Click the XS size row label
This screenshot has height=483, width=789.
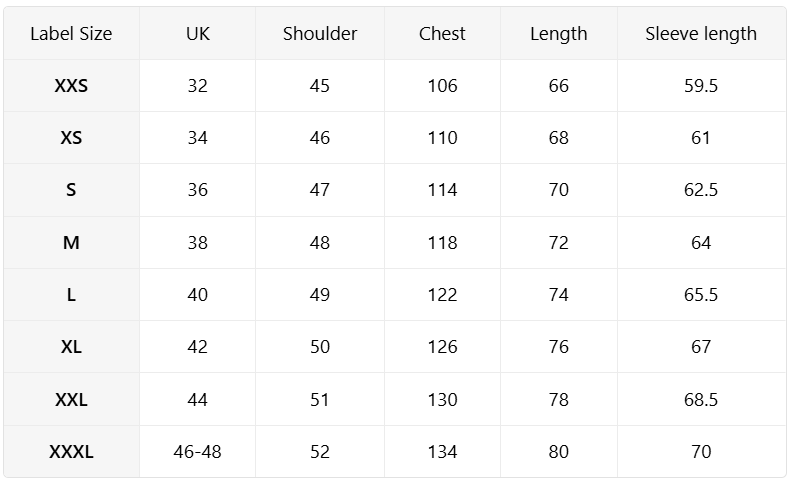coord(71,138)
